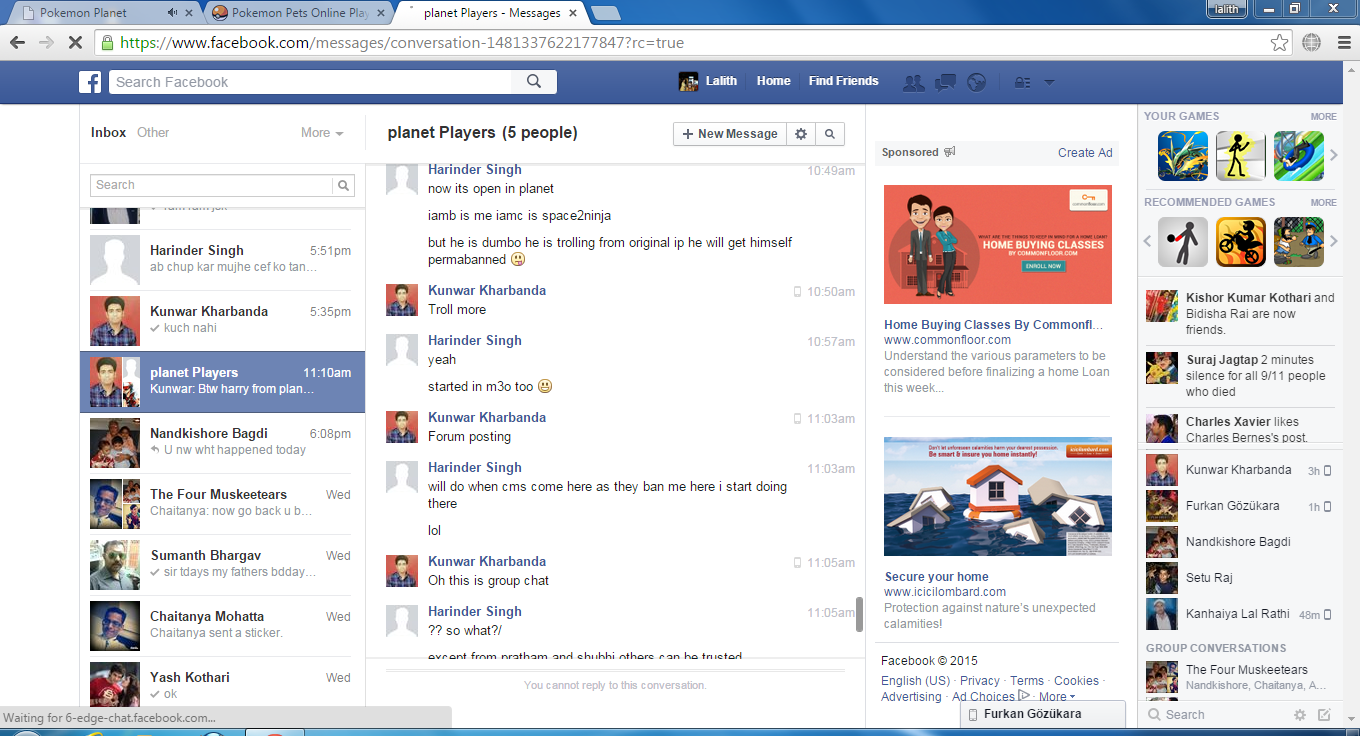Screen dimensions: 1360x736
Task: Open the Notifications globe icon
Action: [x=977, y=82]
